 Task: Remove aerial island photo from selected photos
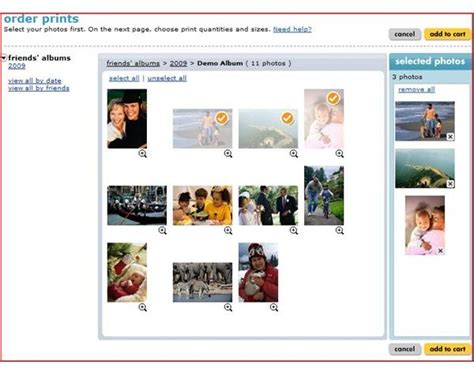coord(450,184)
